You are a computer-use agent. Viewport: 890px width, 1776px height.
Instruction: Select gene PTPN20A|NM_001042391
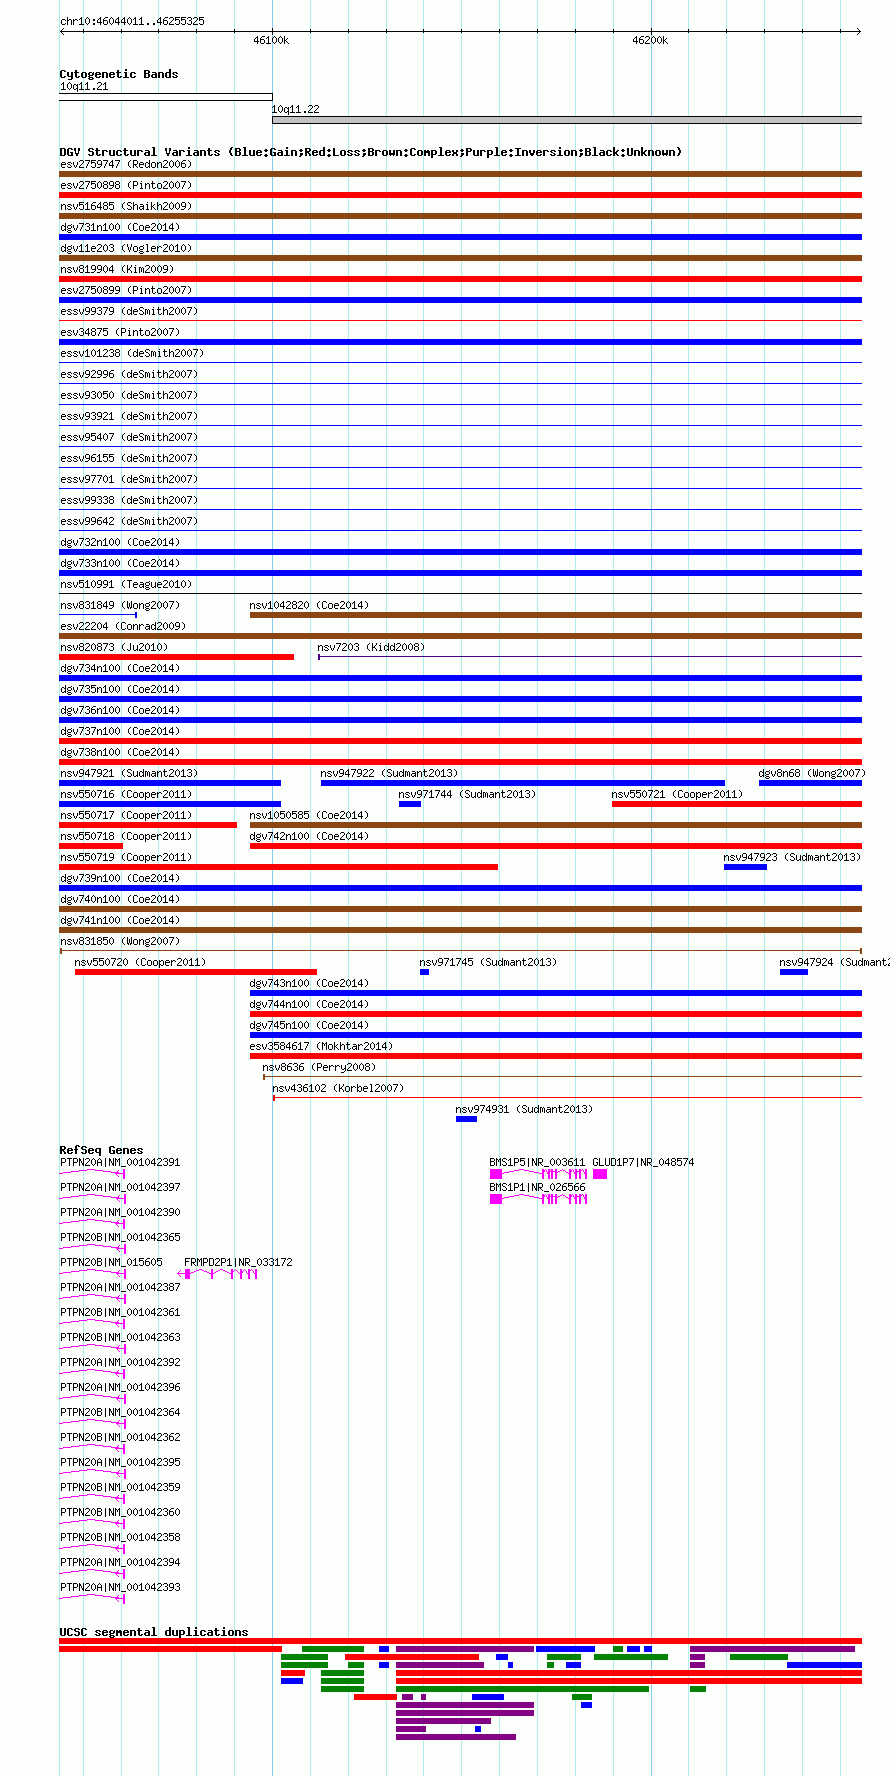(x=120, y=1162)
